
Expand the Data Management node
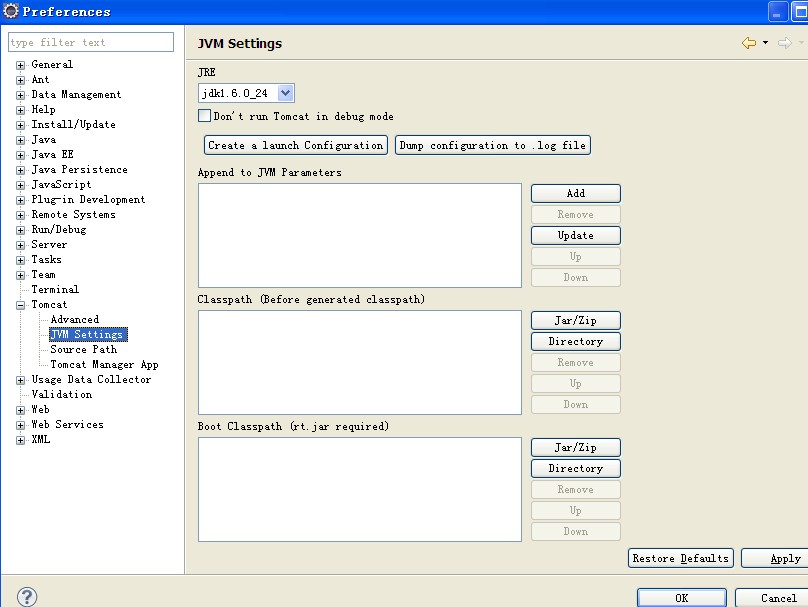click(21, 95)
